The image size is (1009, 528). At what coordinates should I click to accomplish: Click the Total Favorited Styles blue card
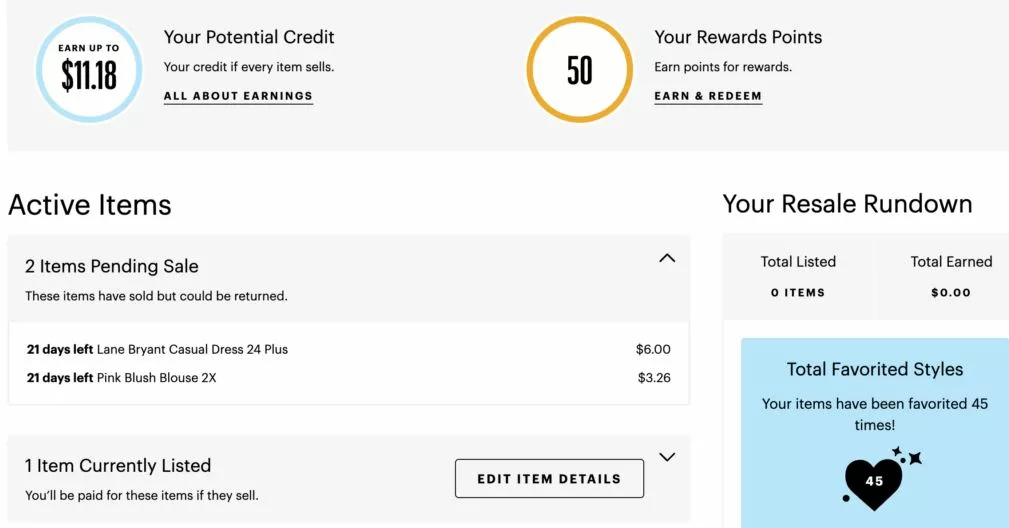pos(875,433)
